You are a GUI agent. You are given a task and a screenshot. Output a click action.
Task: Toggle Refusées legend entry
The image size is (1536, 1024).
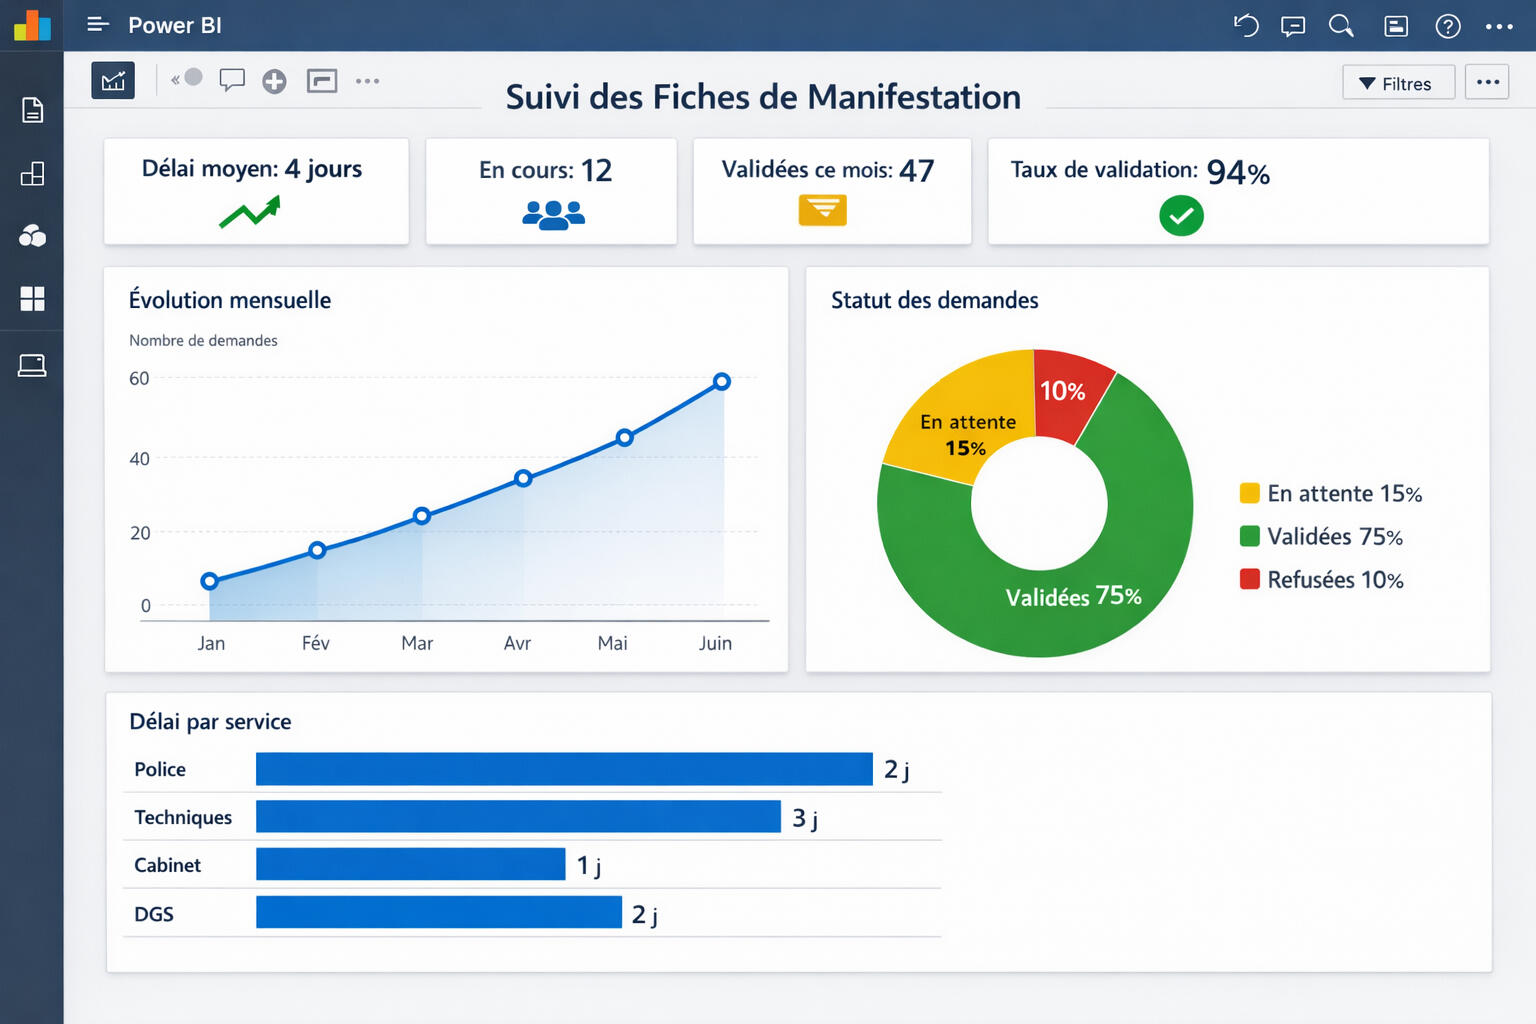point(1321,580)
